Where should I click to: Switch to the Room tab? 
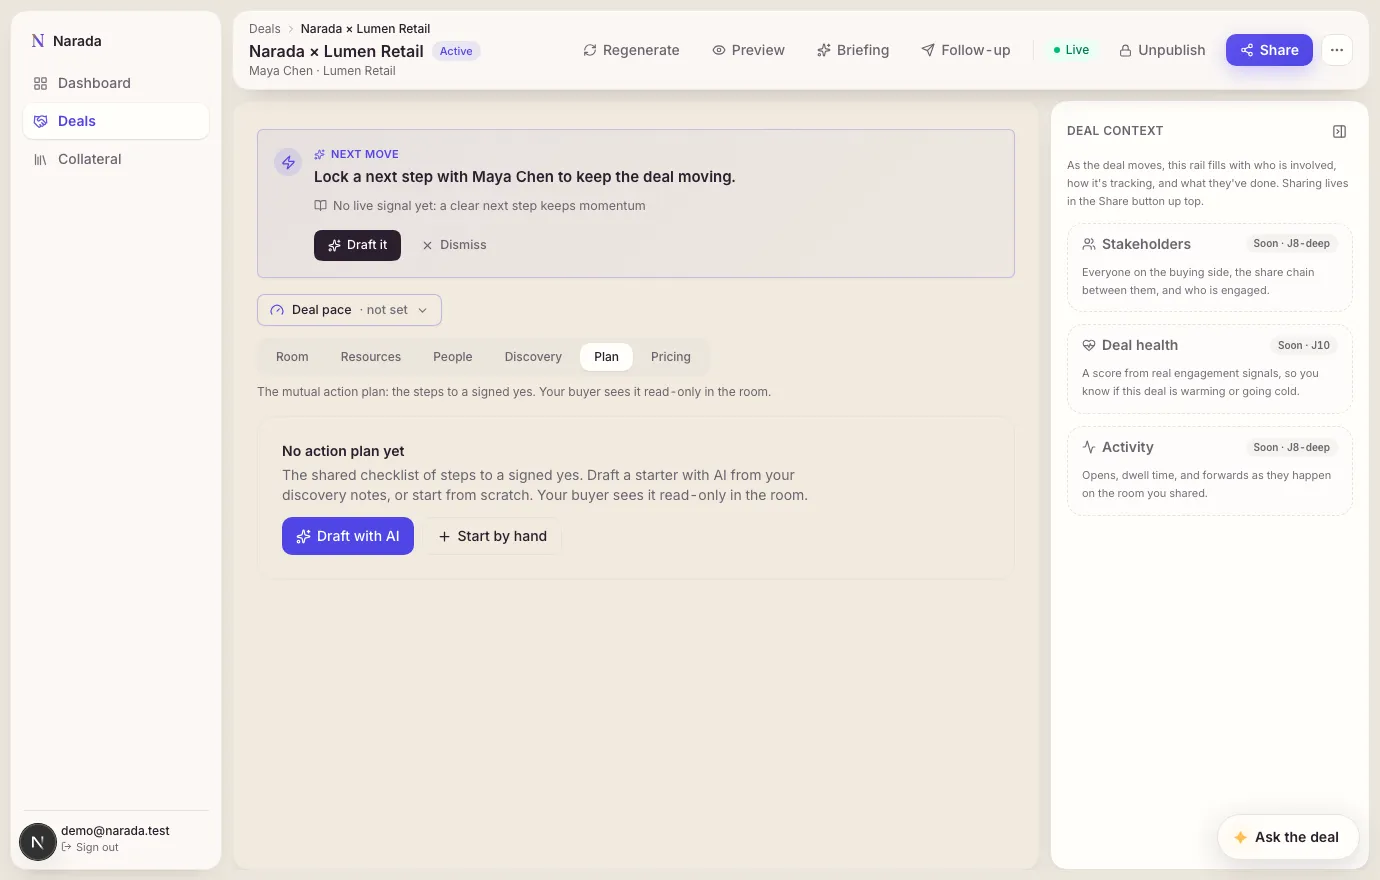(292, 357)
